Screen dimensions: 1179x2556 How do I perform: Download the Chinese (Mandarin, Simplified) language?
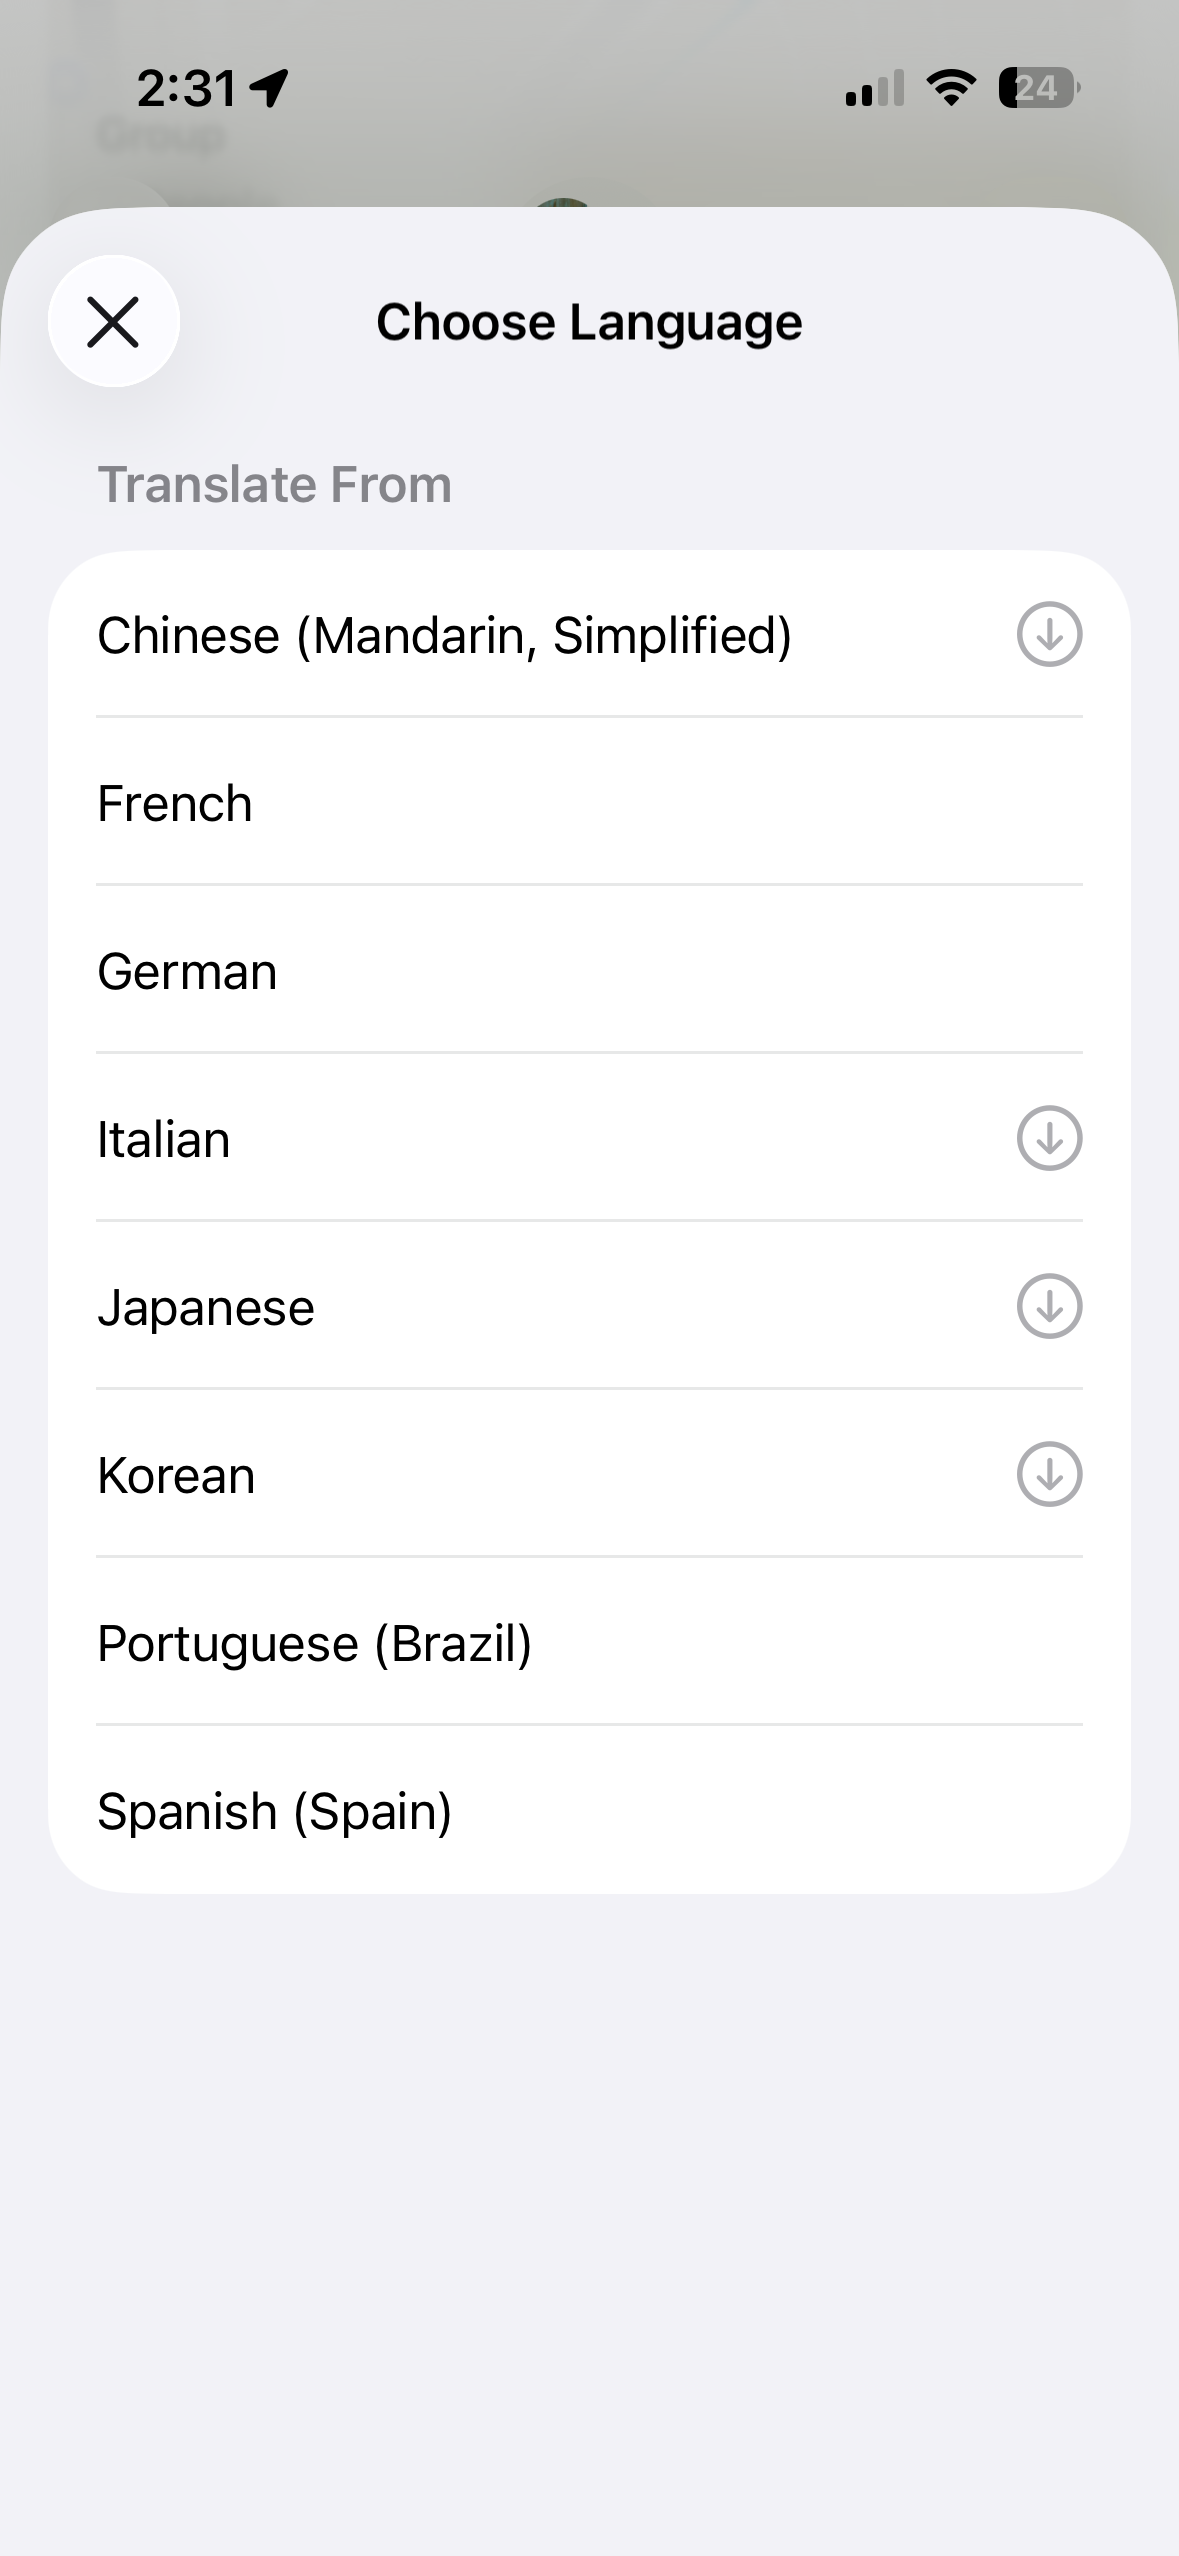point(1049,634)
